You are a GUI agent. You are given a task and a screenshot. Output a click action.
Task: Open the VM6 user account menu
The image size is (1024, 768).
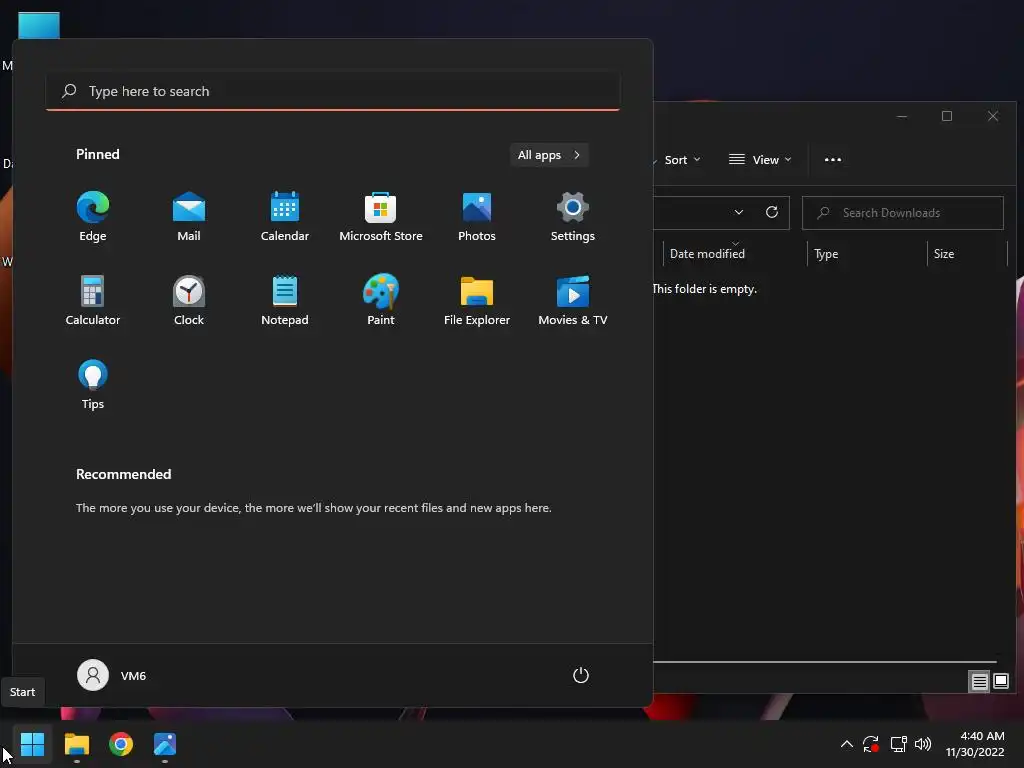(112, 675)
